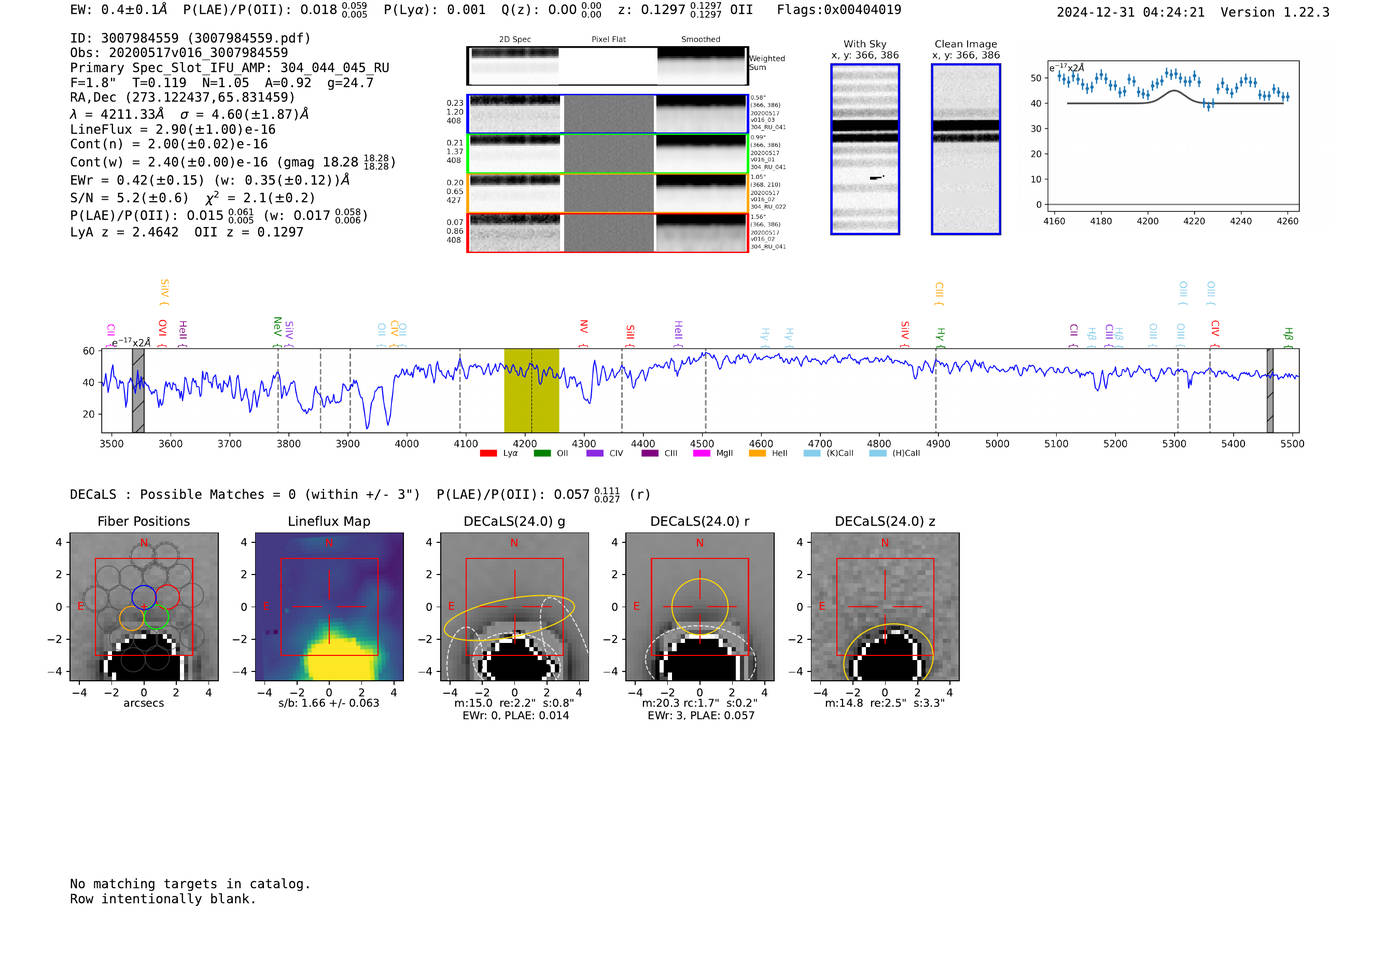Click the green OII legend swatch
Viewport: 1400px width, 953px height.
pyautogui.click(x=542, y=454)
